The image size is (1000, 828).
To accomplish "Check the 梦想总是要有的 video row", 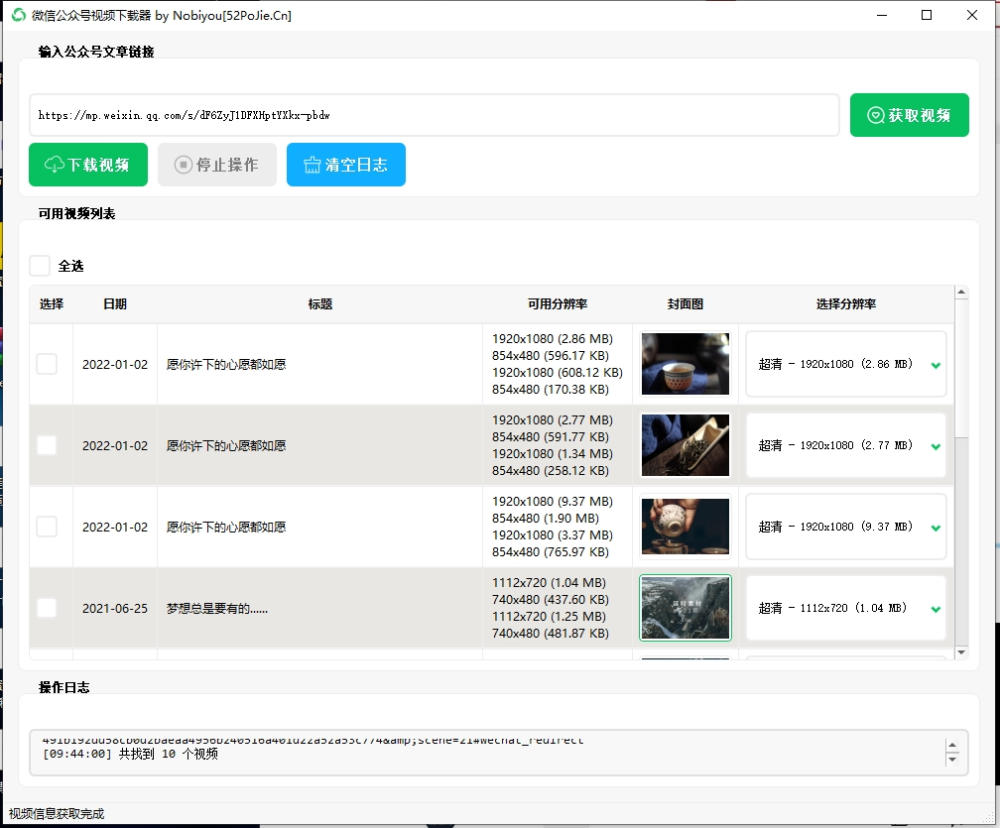I will (x=47, y=607).
